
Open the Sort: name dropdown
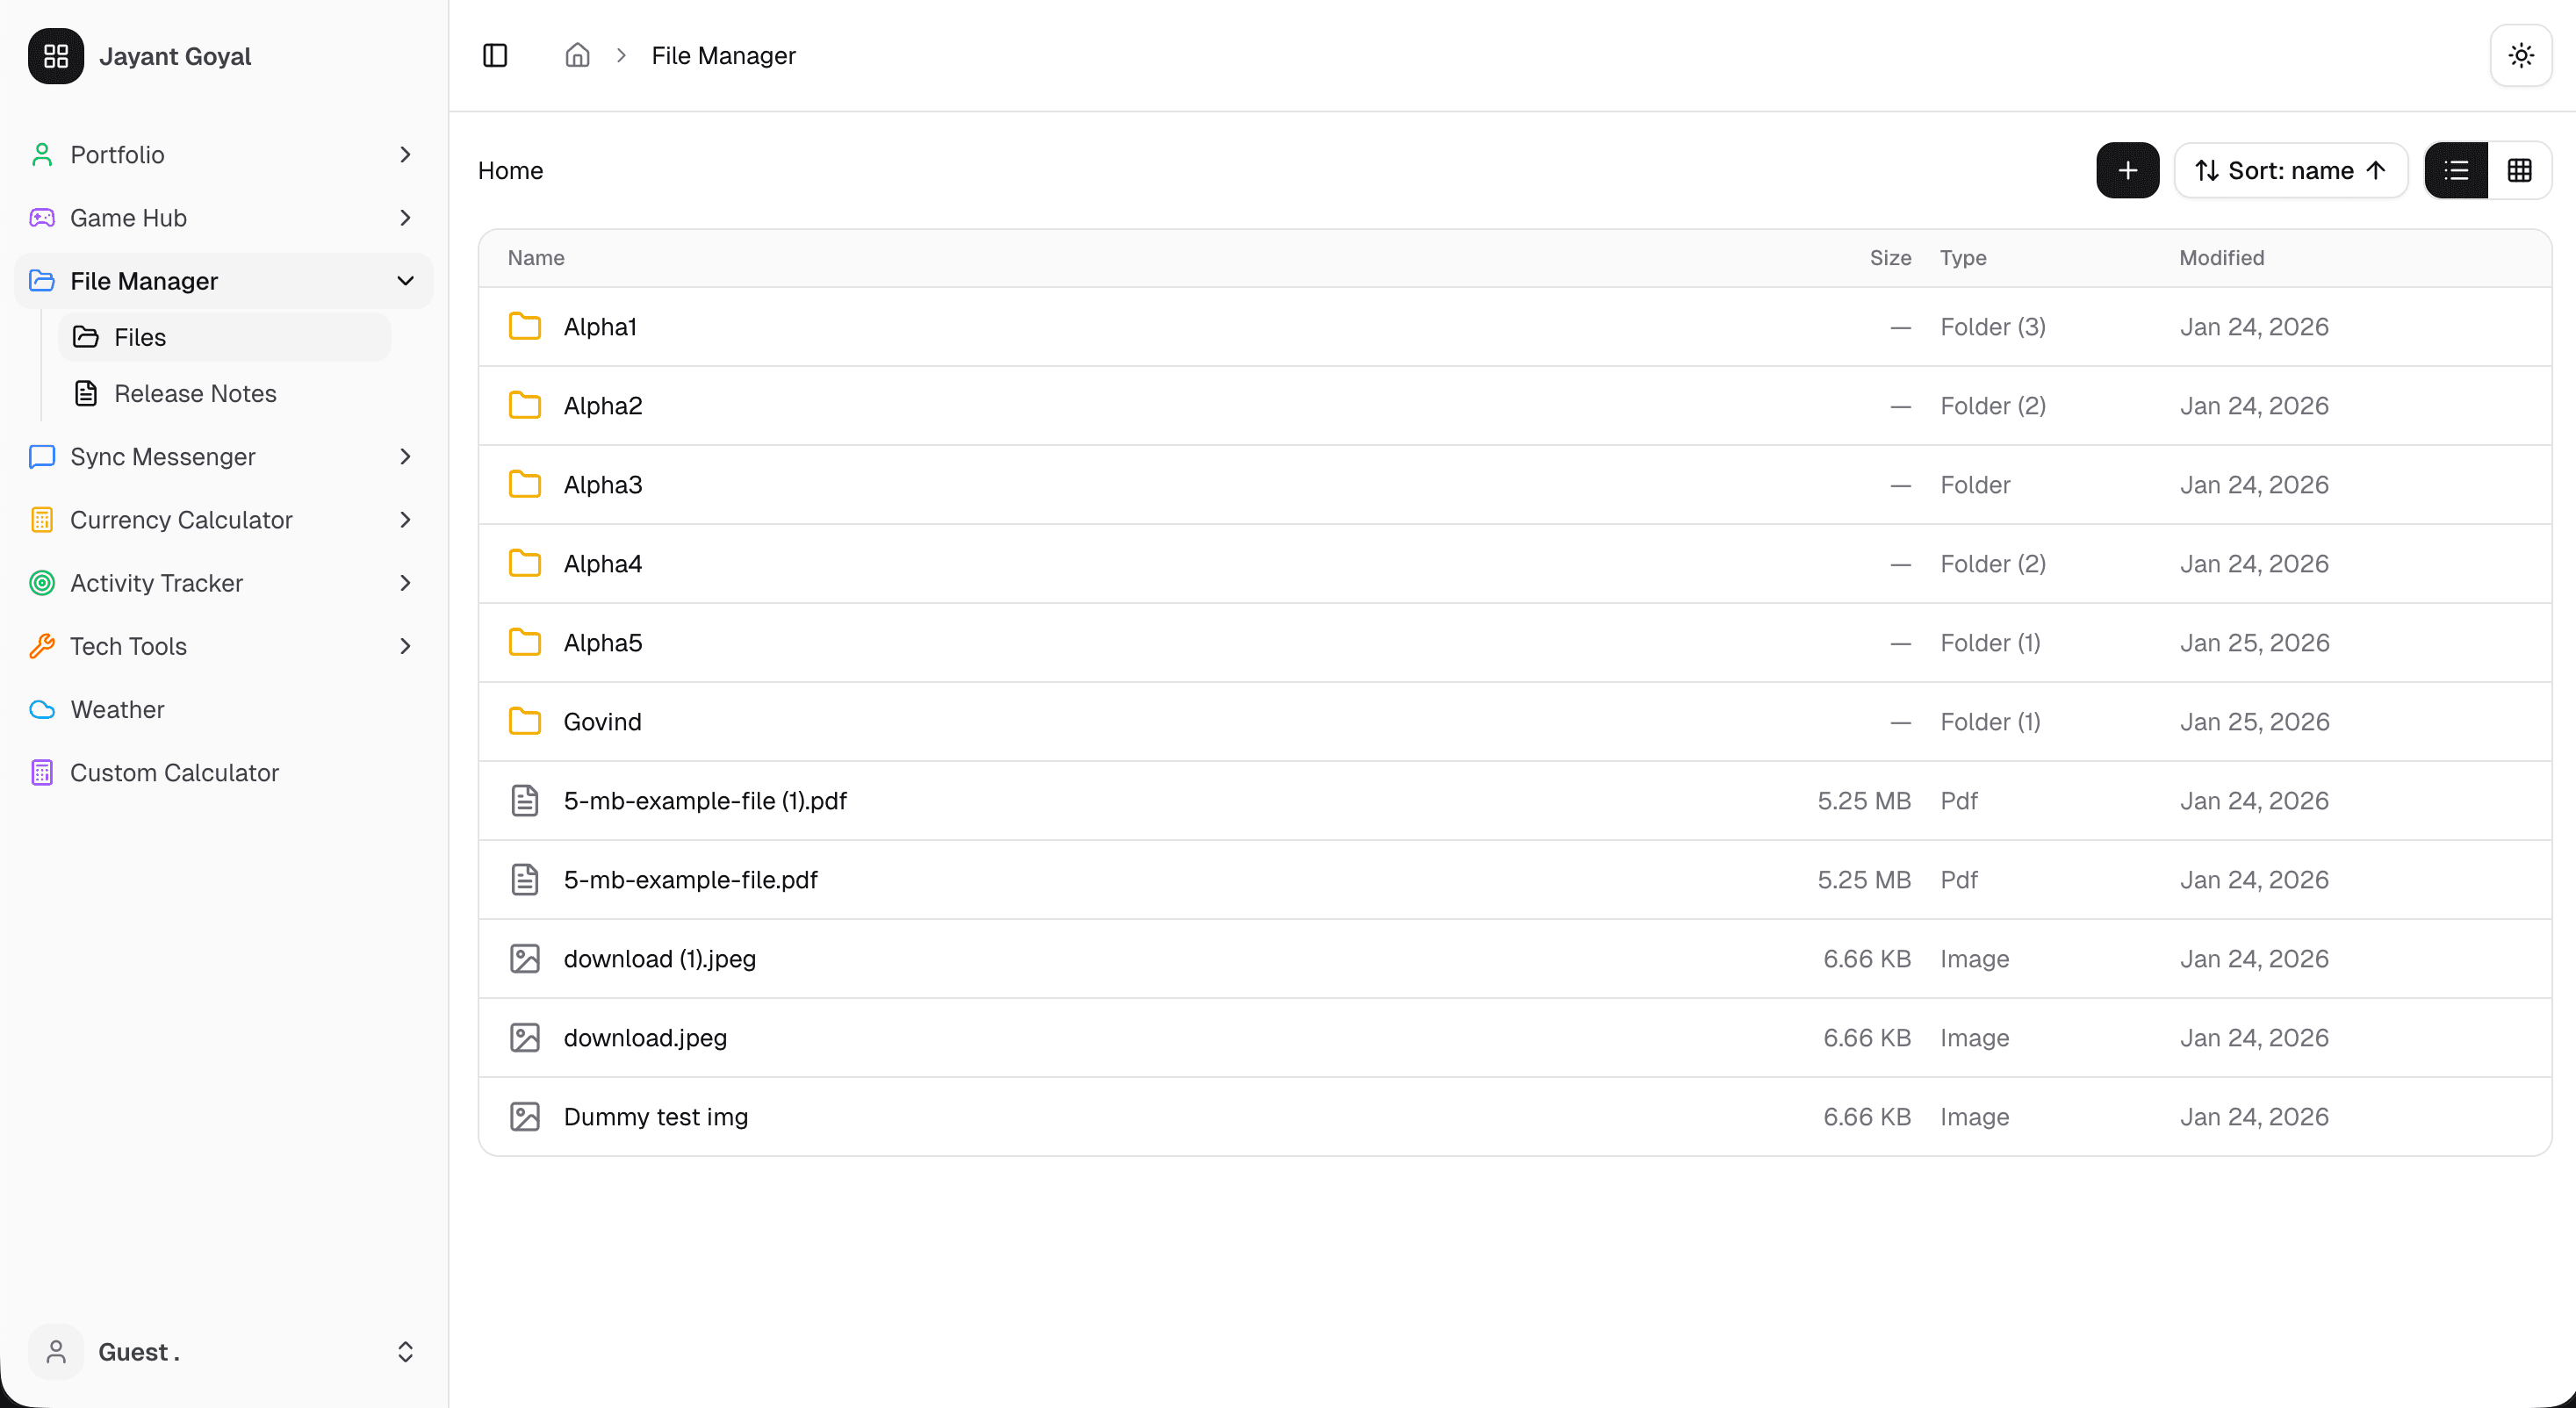(x=2290, y=170)
